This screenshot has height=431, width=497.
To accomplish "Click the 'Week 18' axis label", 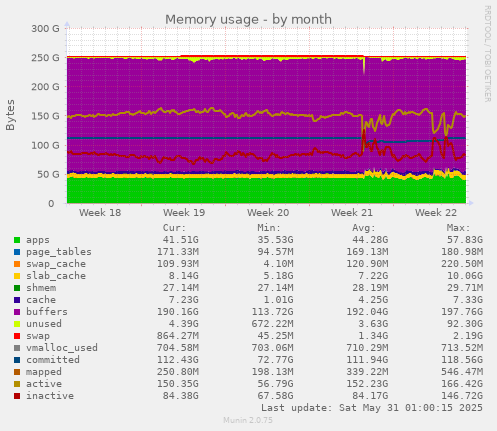I will click(100, 213).
